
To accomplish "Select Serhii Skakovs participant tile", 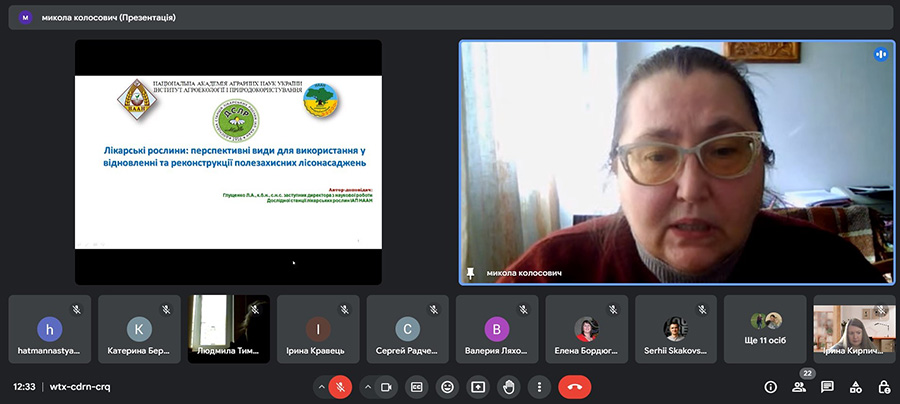I will (675, 329).
